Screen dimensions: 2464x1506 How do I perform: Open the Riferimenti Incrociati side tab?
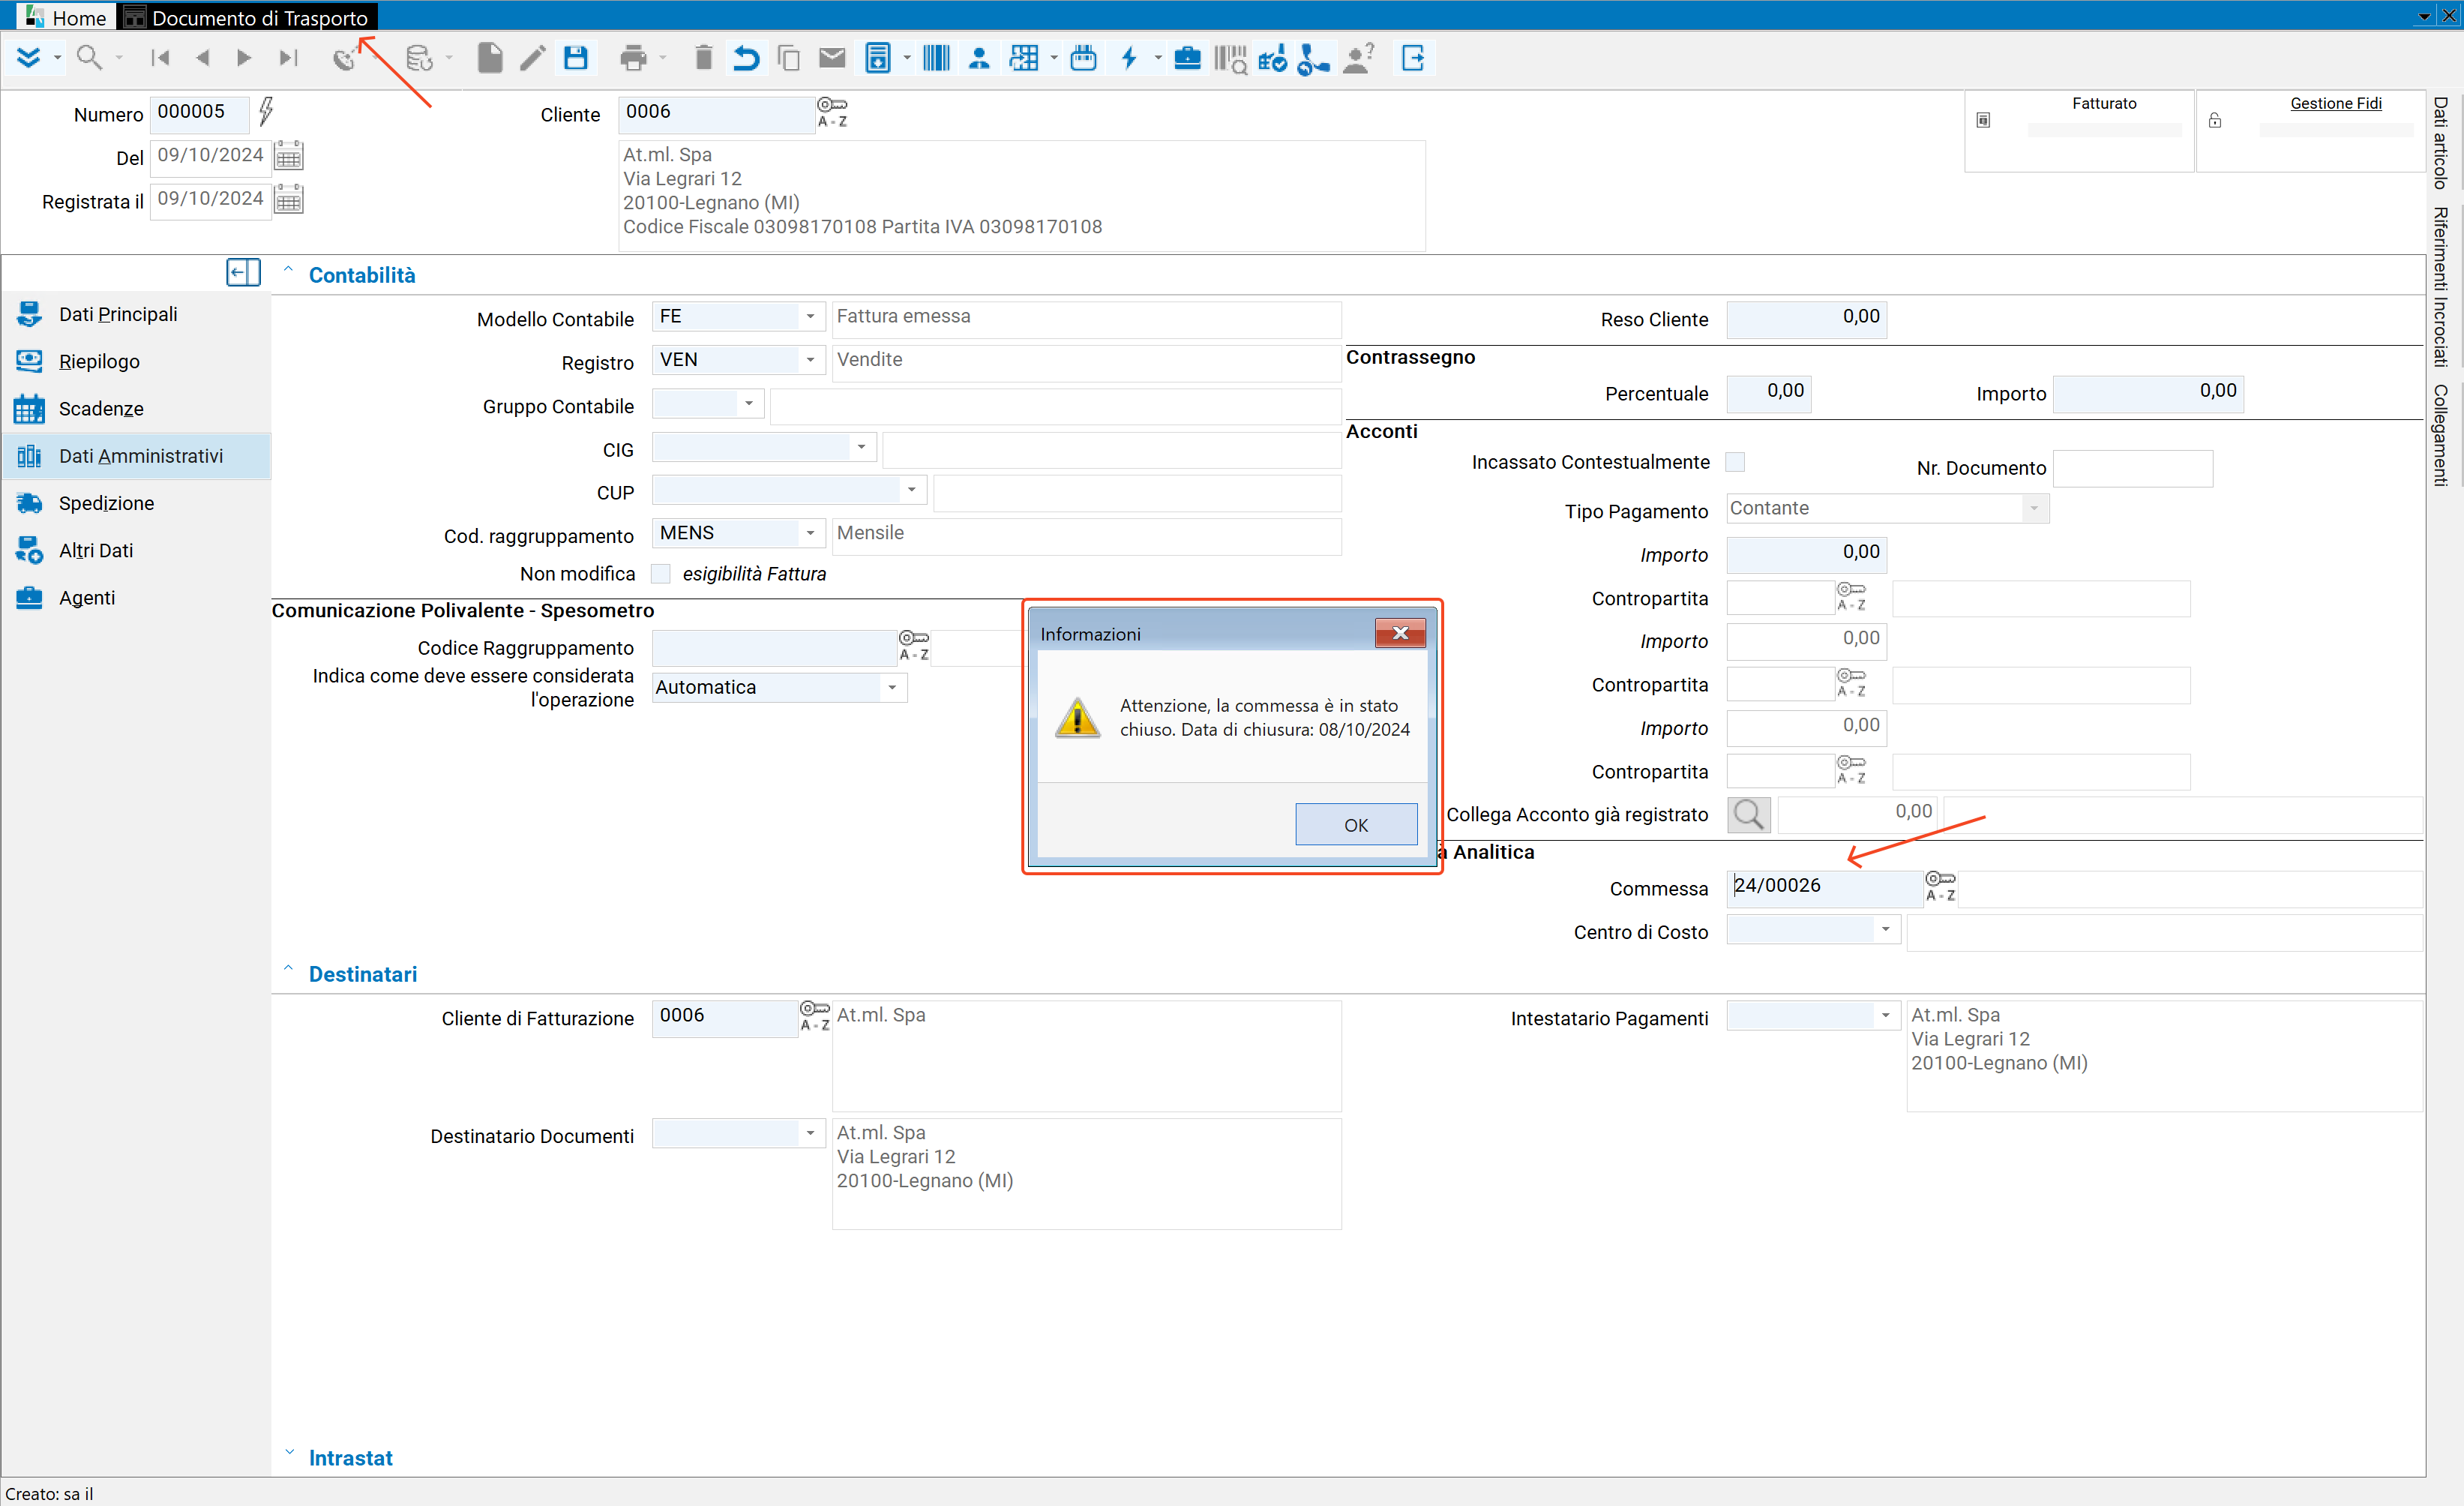point(2440,287)
